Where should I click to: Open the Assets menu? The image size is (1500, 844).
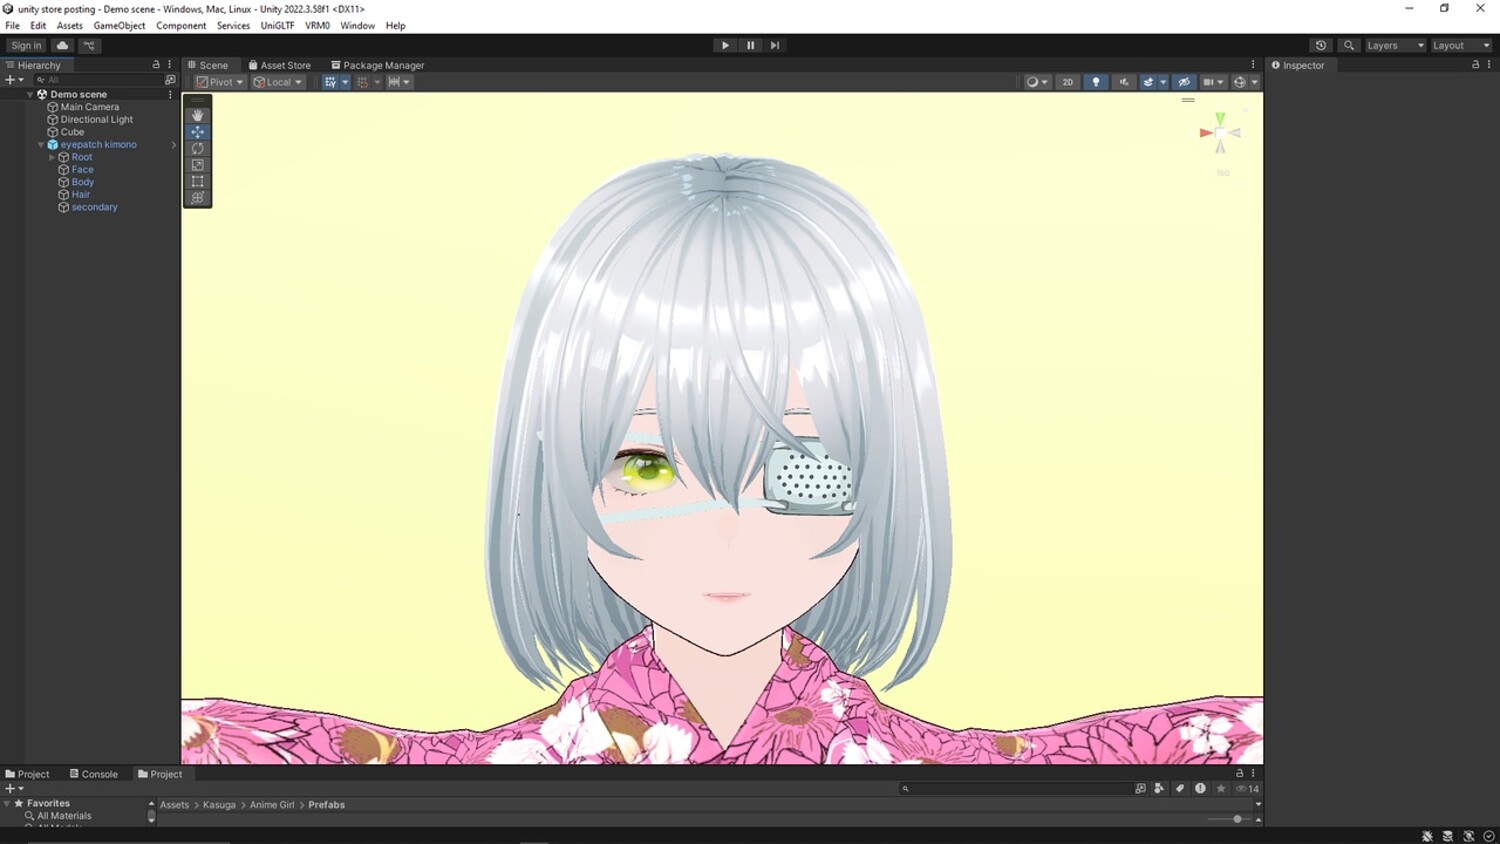pyautogui.click(x=70, y=26)
